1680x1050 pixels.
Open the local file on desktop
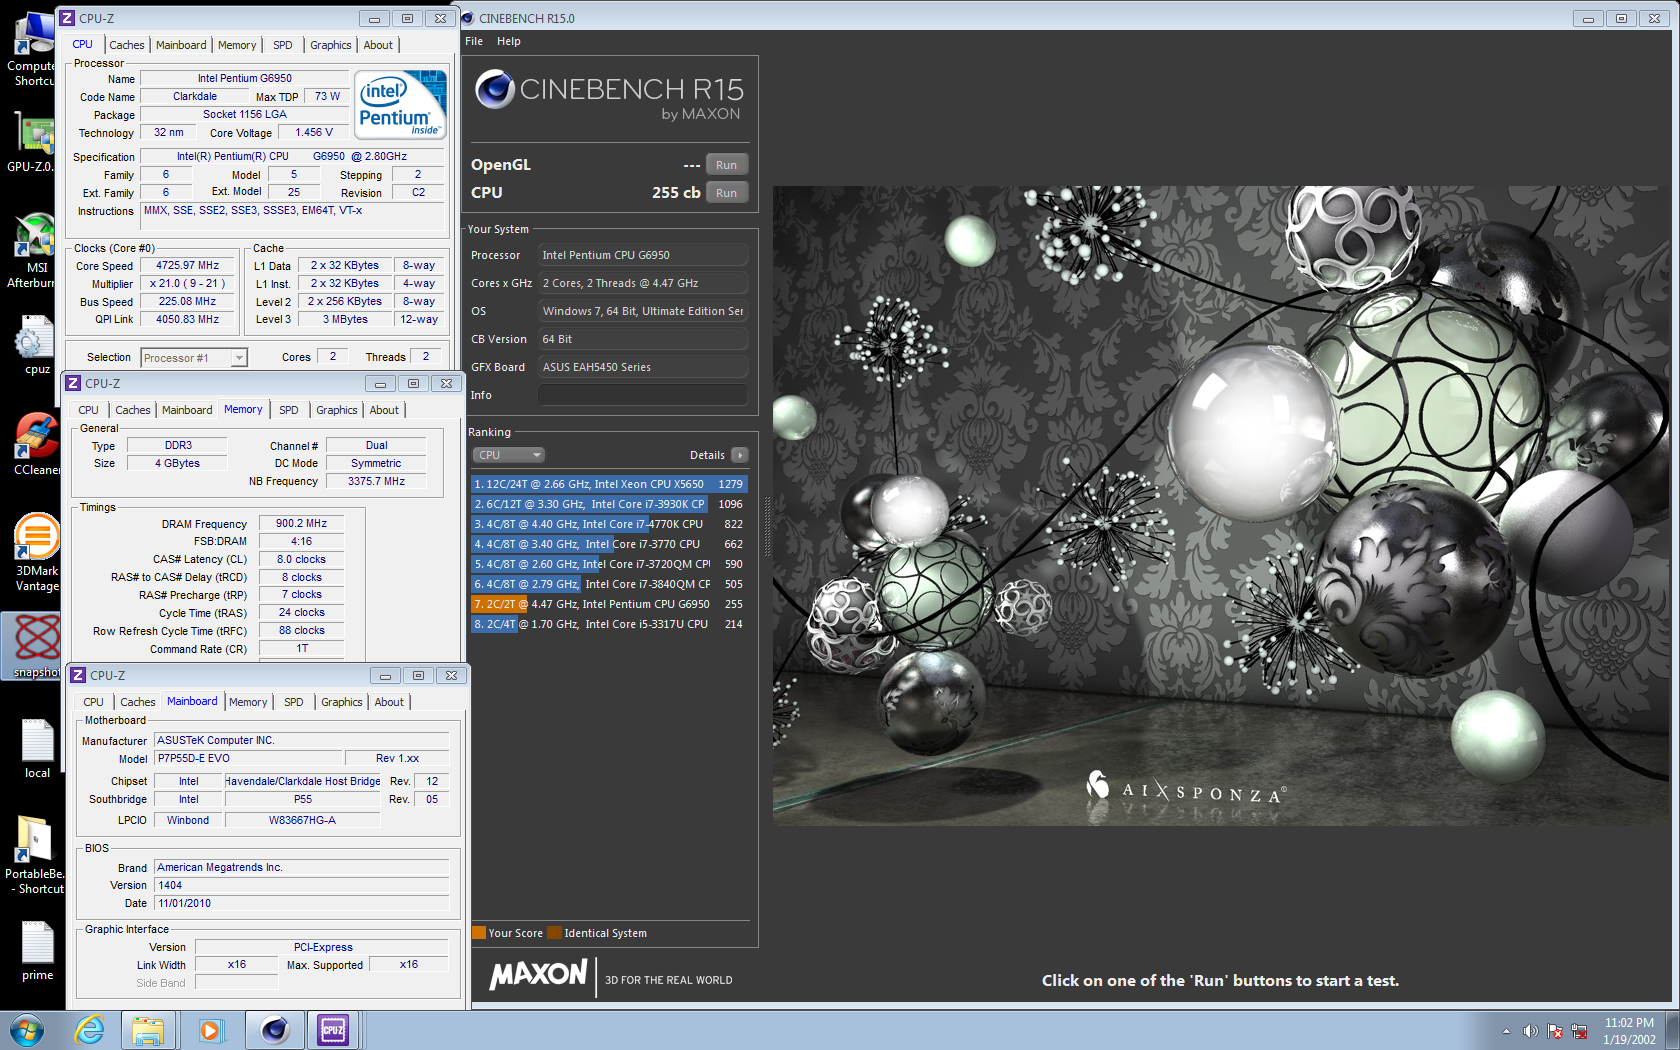coord(37,750)
